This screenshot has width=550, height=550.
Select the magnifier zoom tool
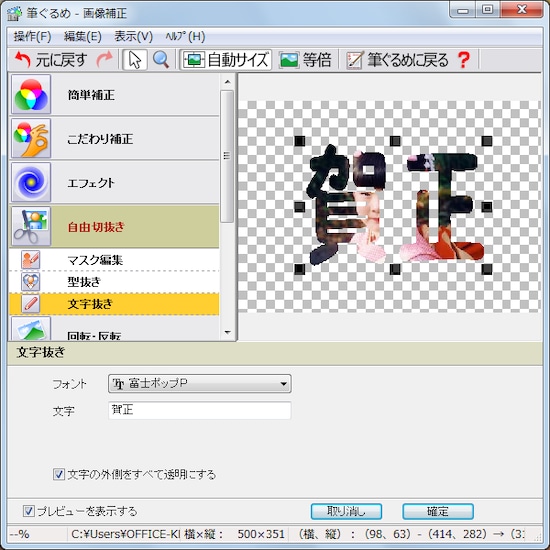161,60
